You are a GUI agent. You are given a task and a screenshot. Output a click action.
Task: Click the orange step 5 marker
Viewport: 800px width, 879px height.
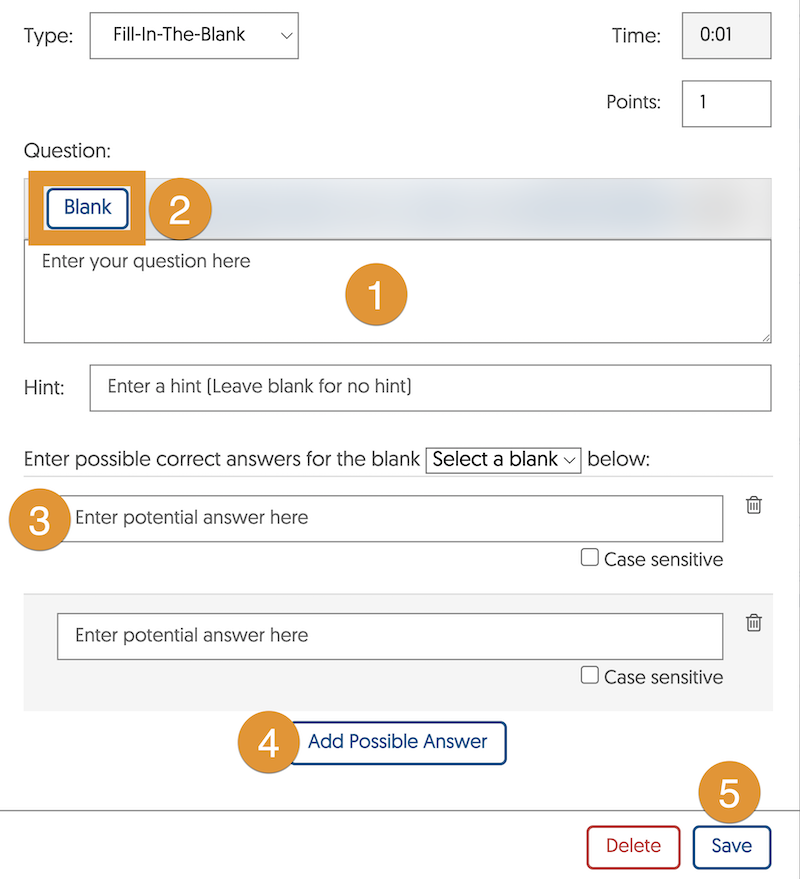[730, 793]
